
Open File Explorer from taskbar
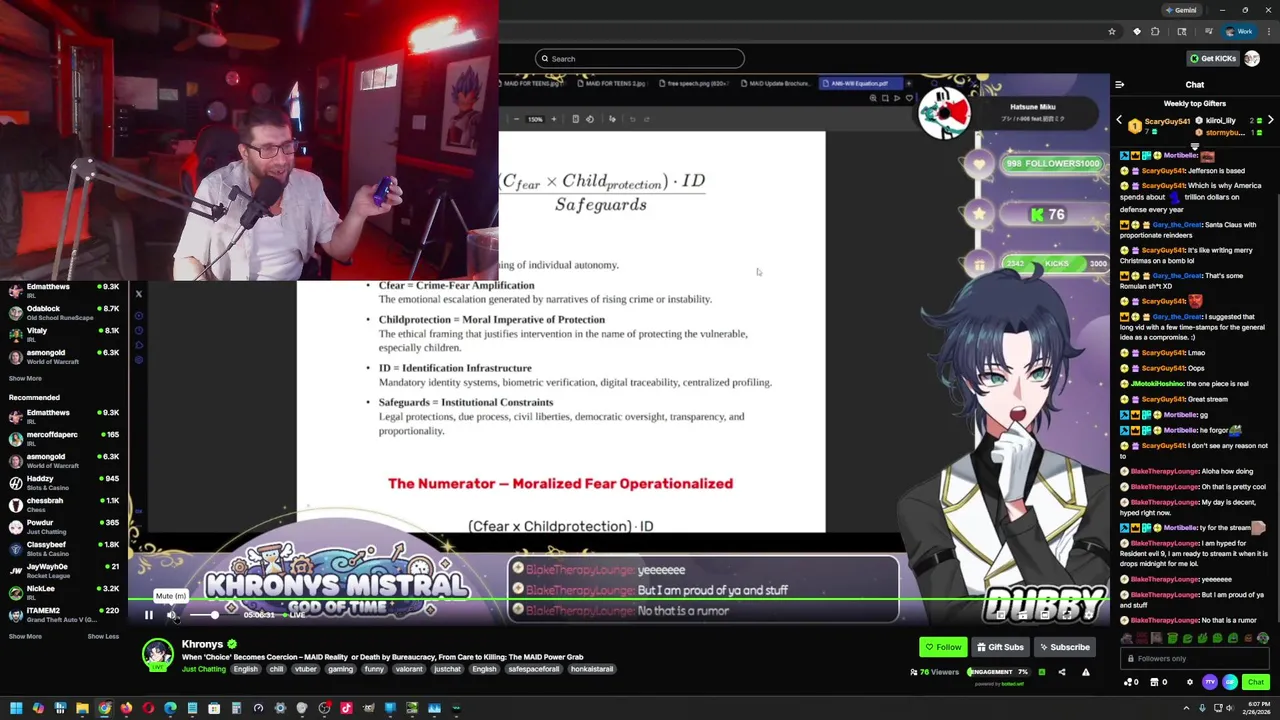(82, 708)
